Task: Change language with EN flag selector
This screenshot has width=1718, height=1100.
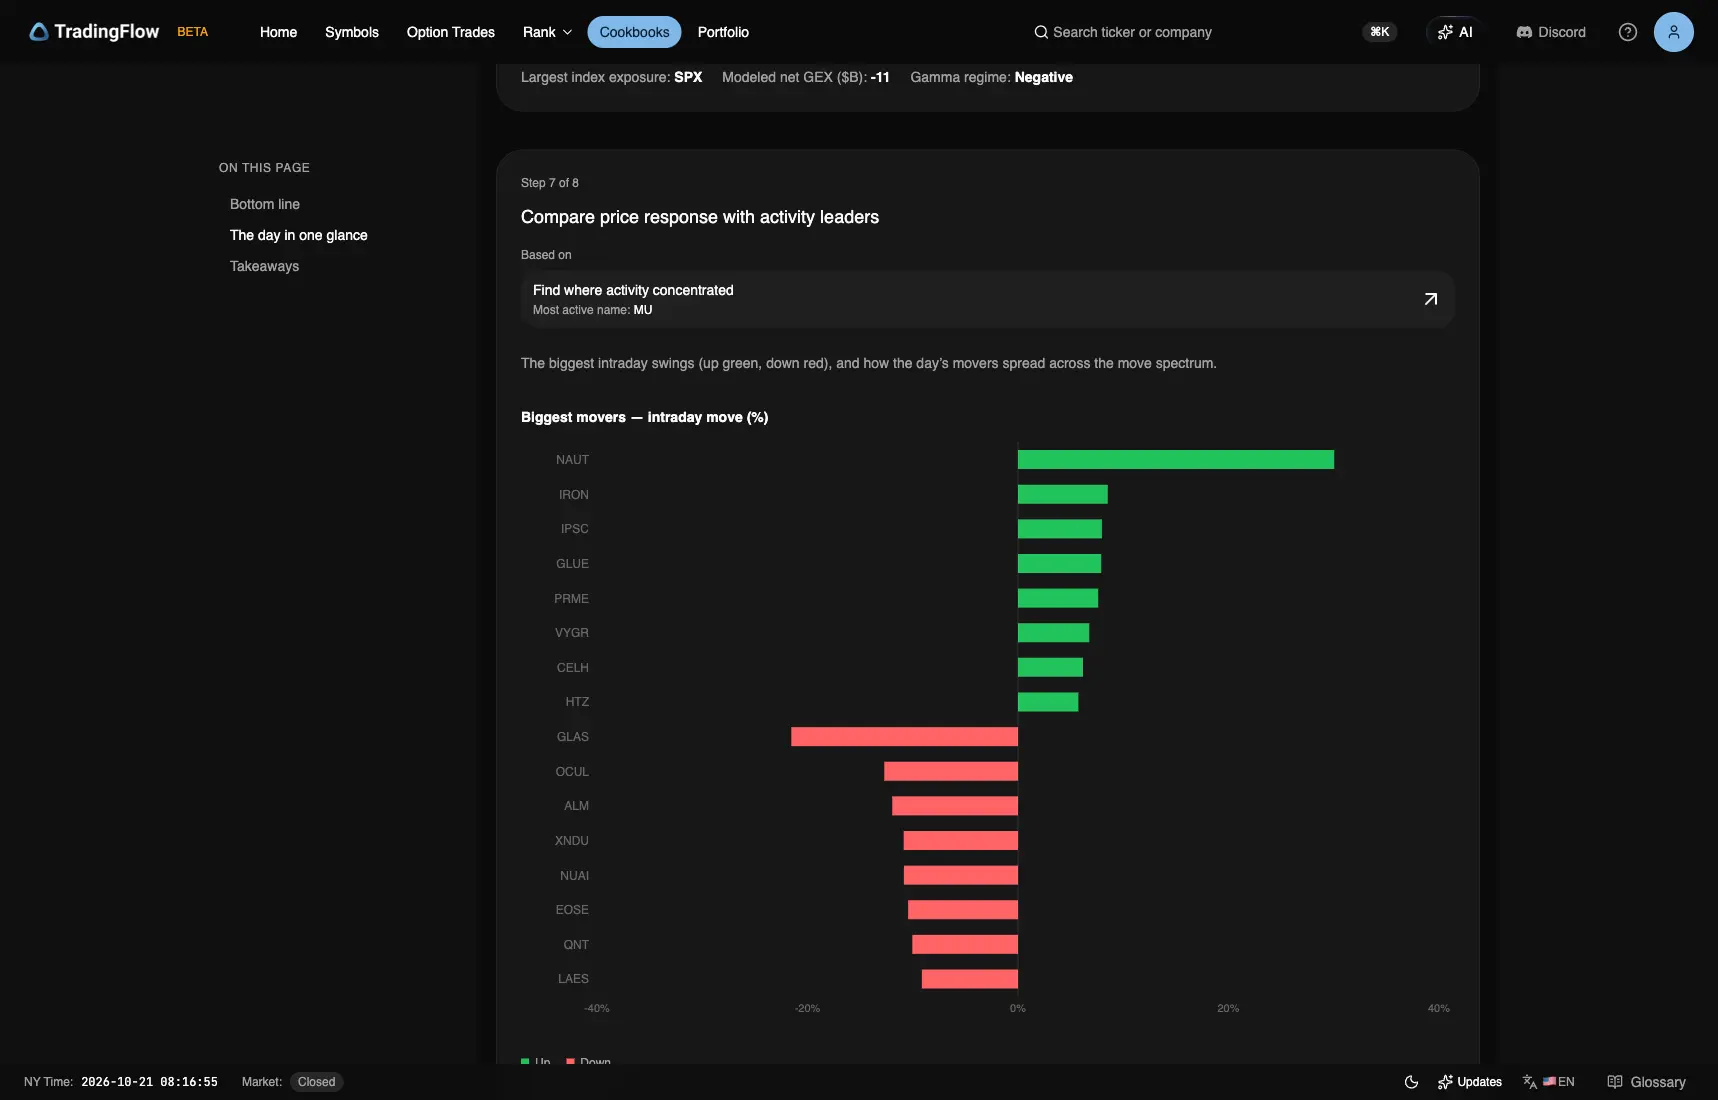Action: pyautogui.click(x=1549, y=1082)
